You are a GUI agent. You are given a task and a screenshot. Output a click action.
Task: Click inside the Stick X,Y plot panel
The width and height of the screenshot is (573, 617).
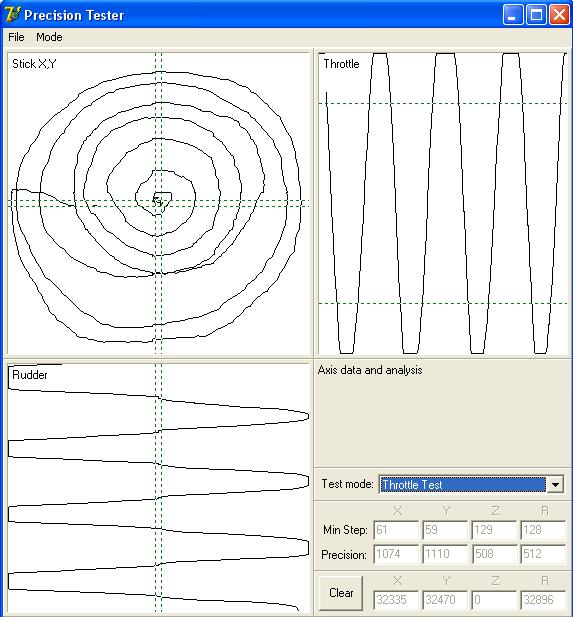[158, 203]
